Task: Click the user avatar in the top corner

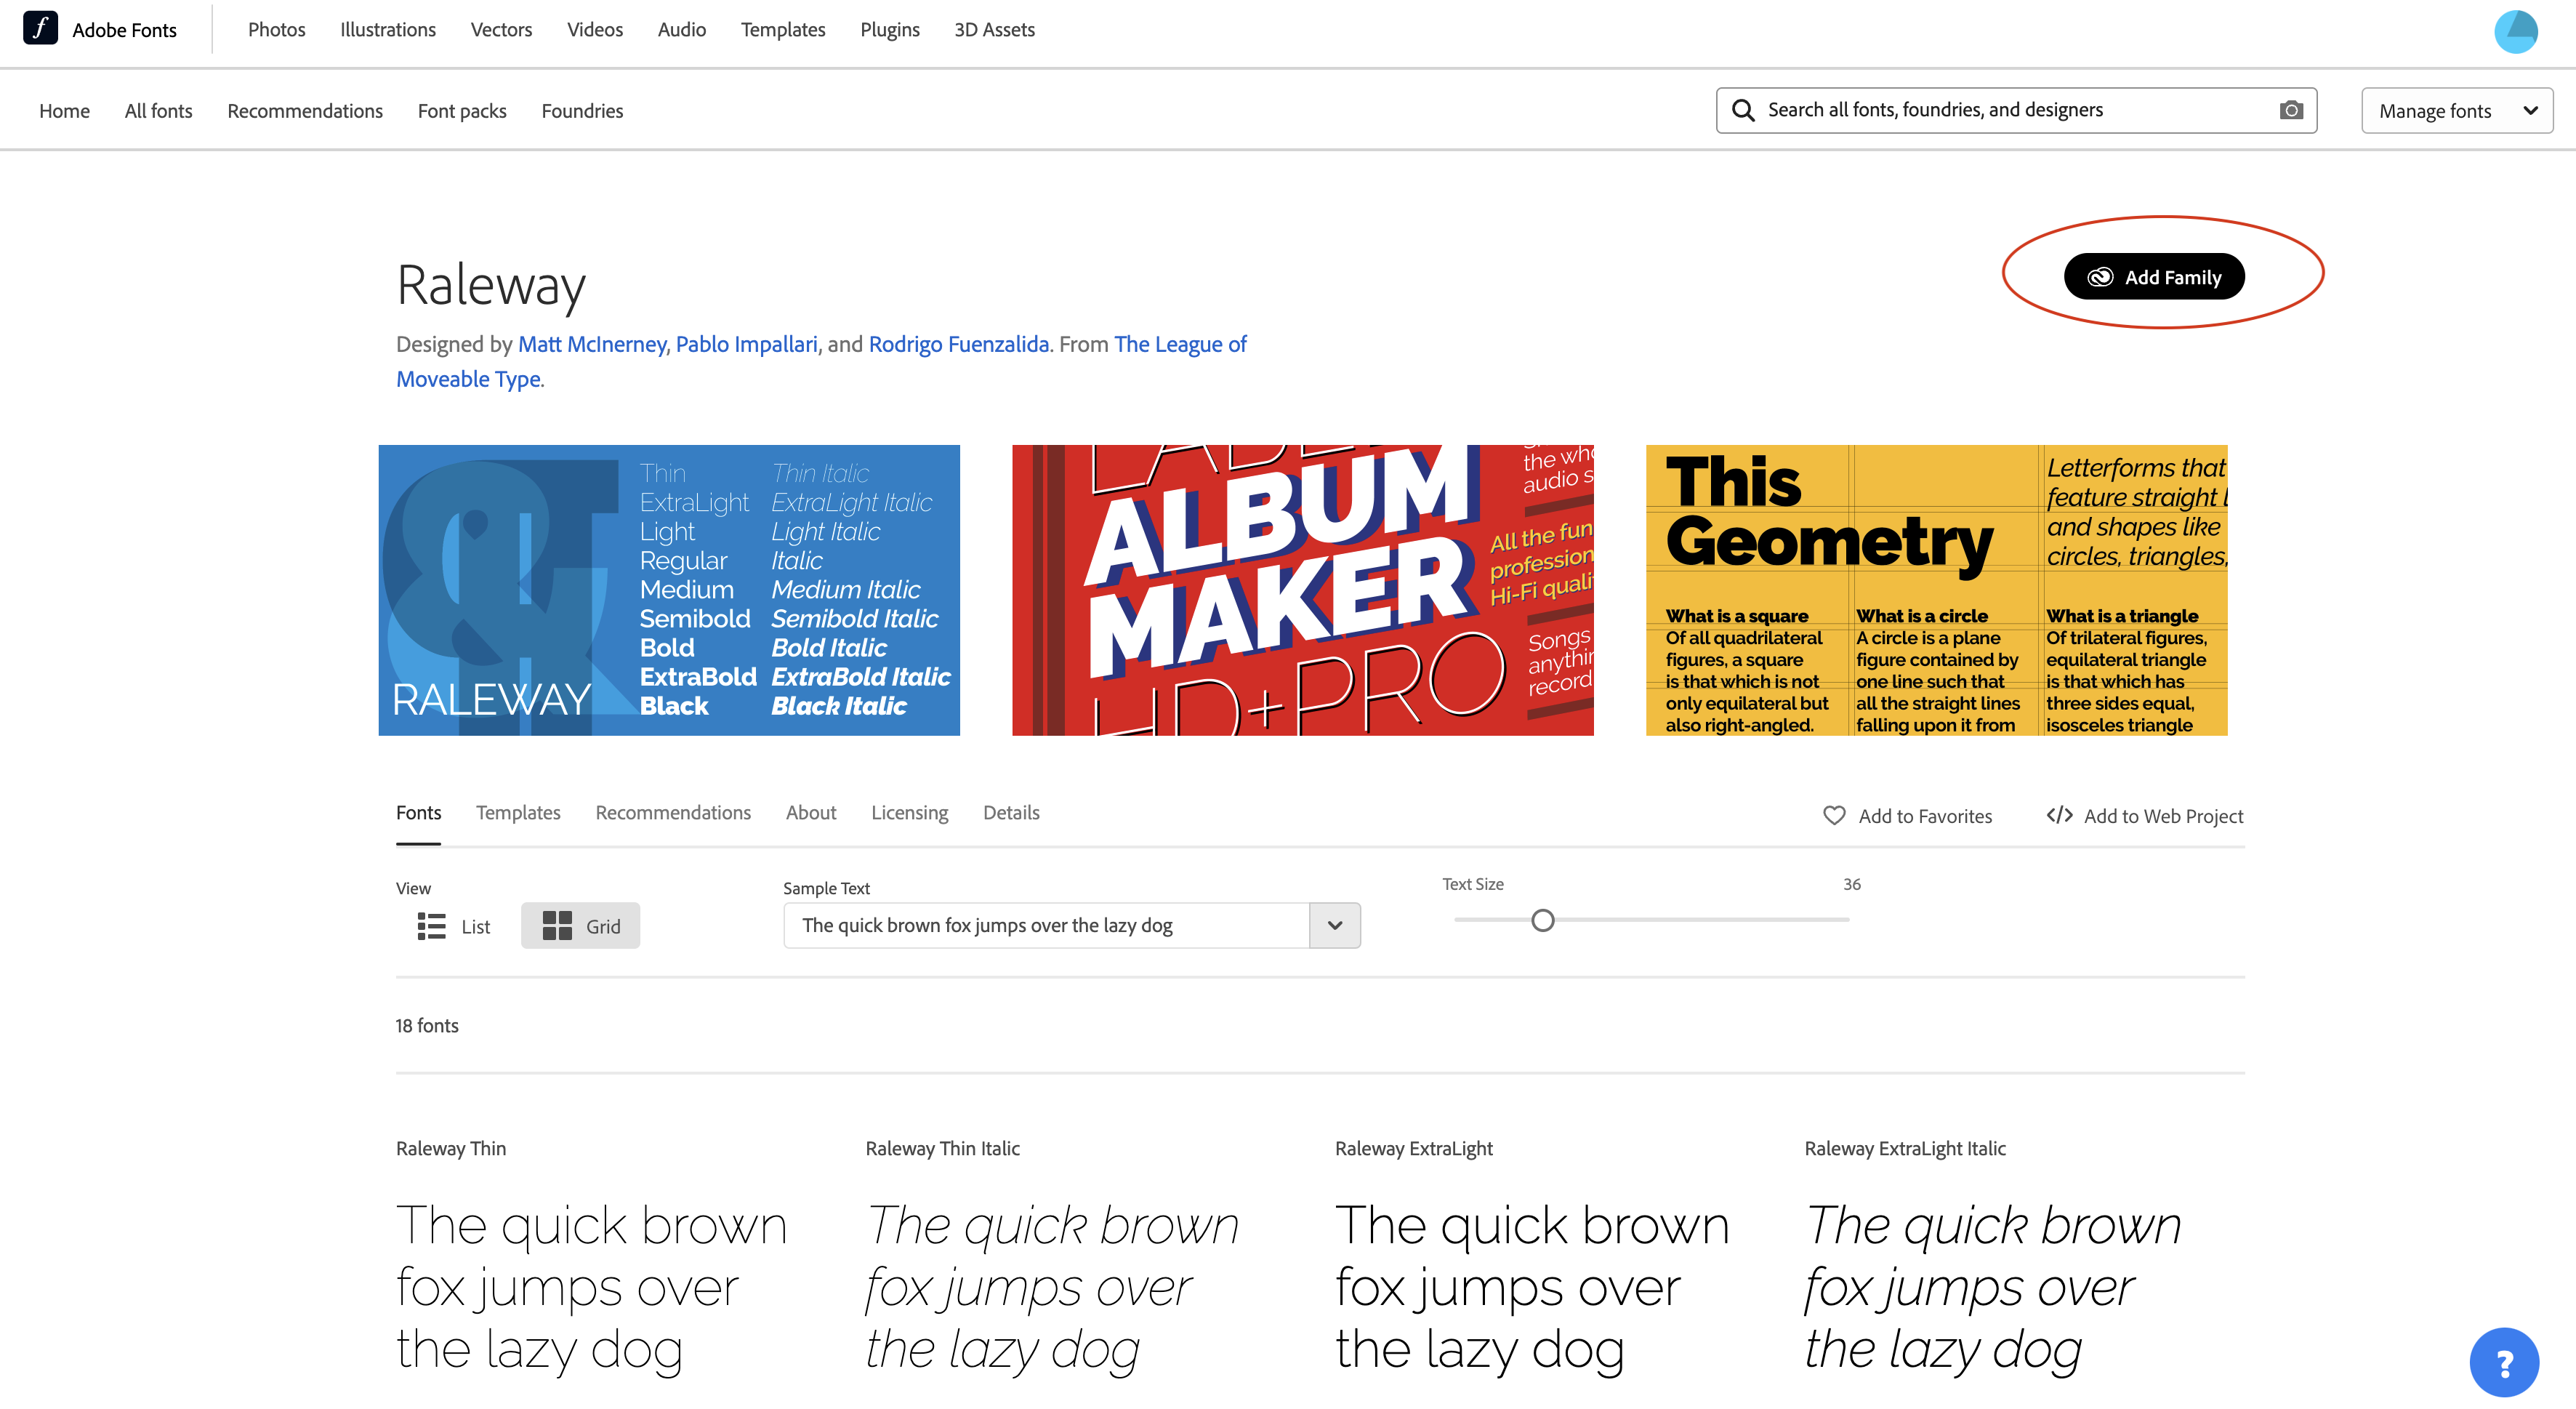Action: (x=2517, y=31)
